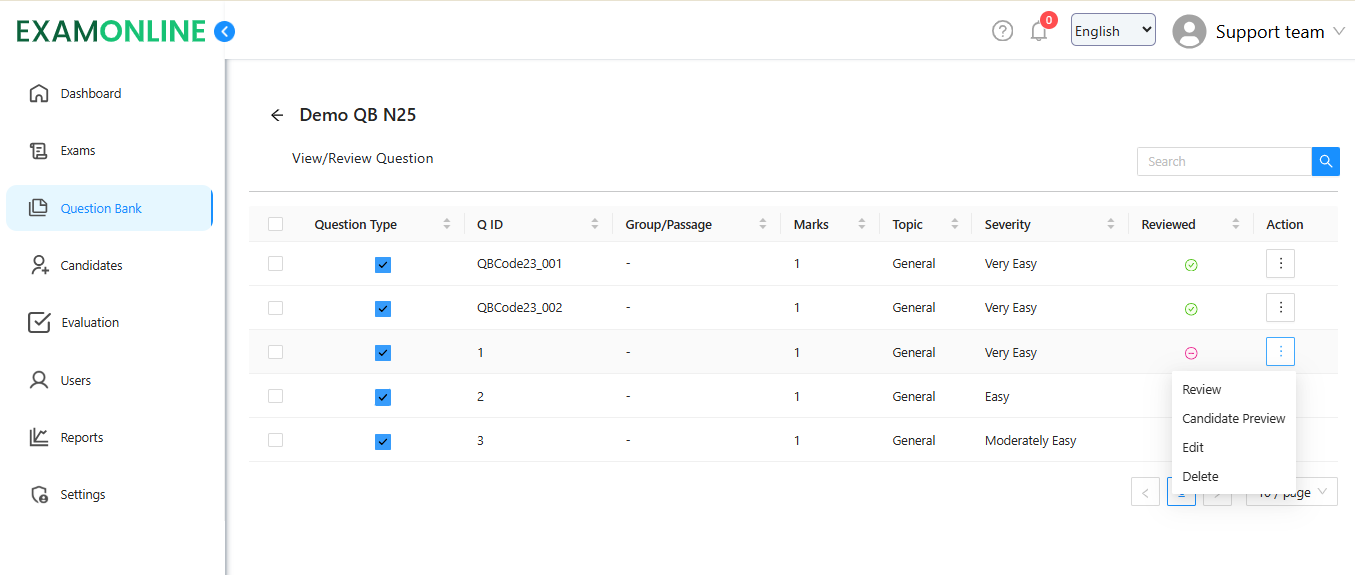
Task: Click into the Search input field
Action: pos(1223,161)
